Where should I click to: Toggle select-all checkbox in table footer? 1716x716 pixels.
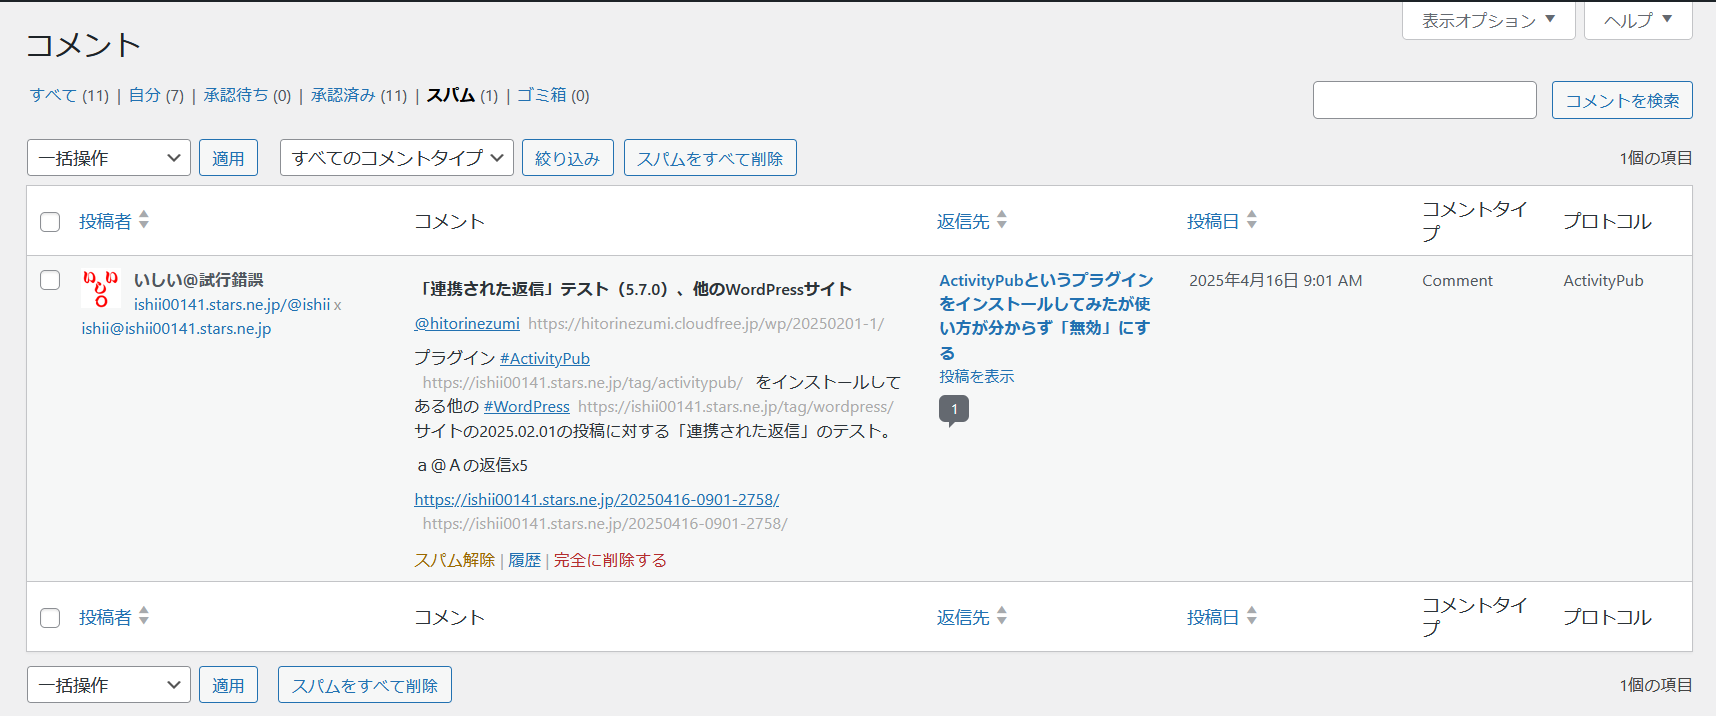point(50,618)
